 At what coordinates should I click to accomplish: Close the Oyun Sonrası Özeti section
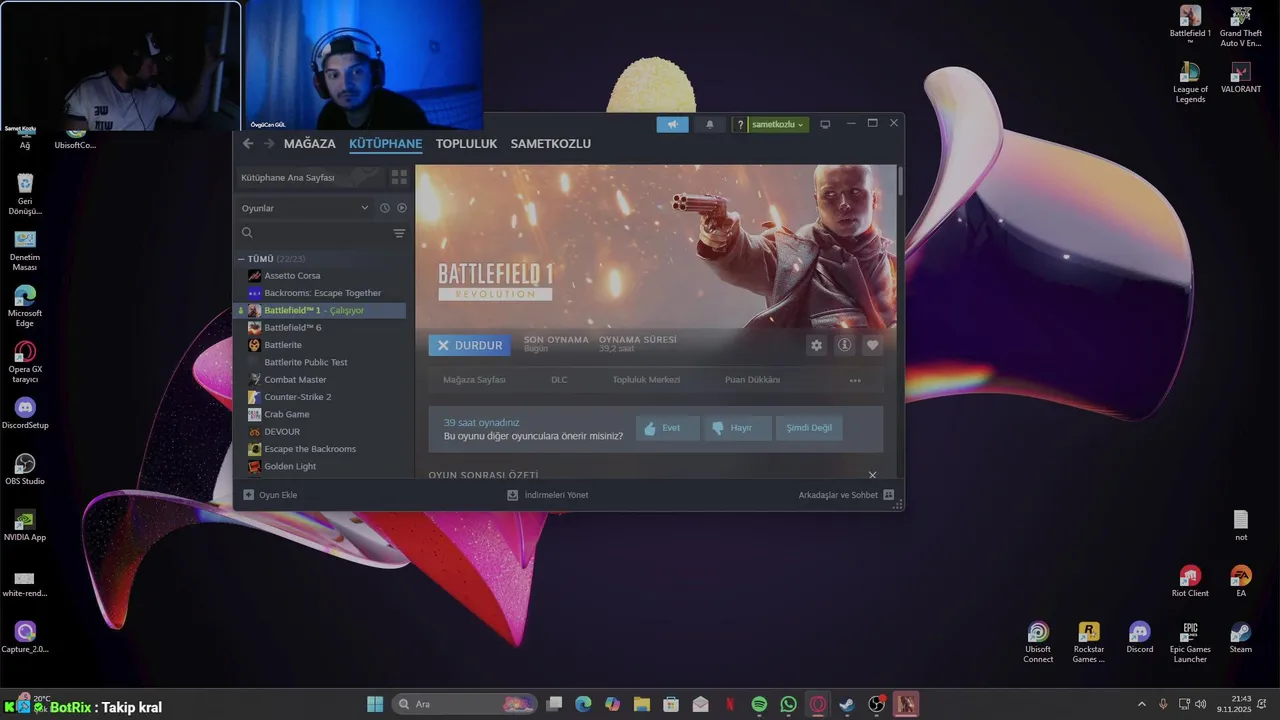pyautogui.click(x=872, y=475)
